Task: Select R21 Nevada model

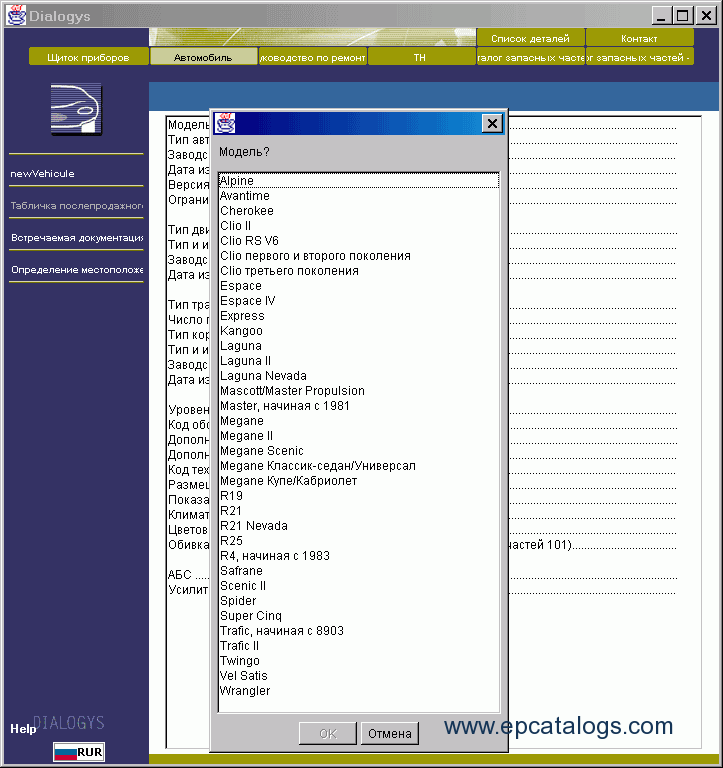Action: pos(359,526)
